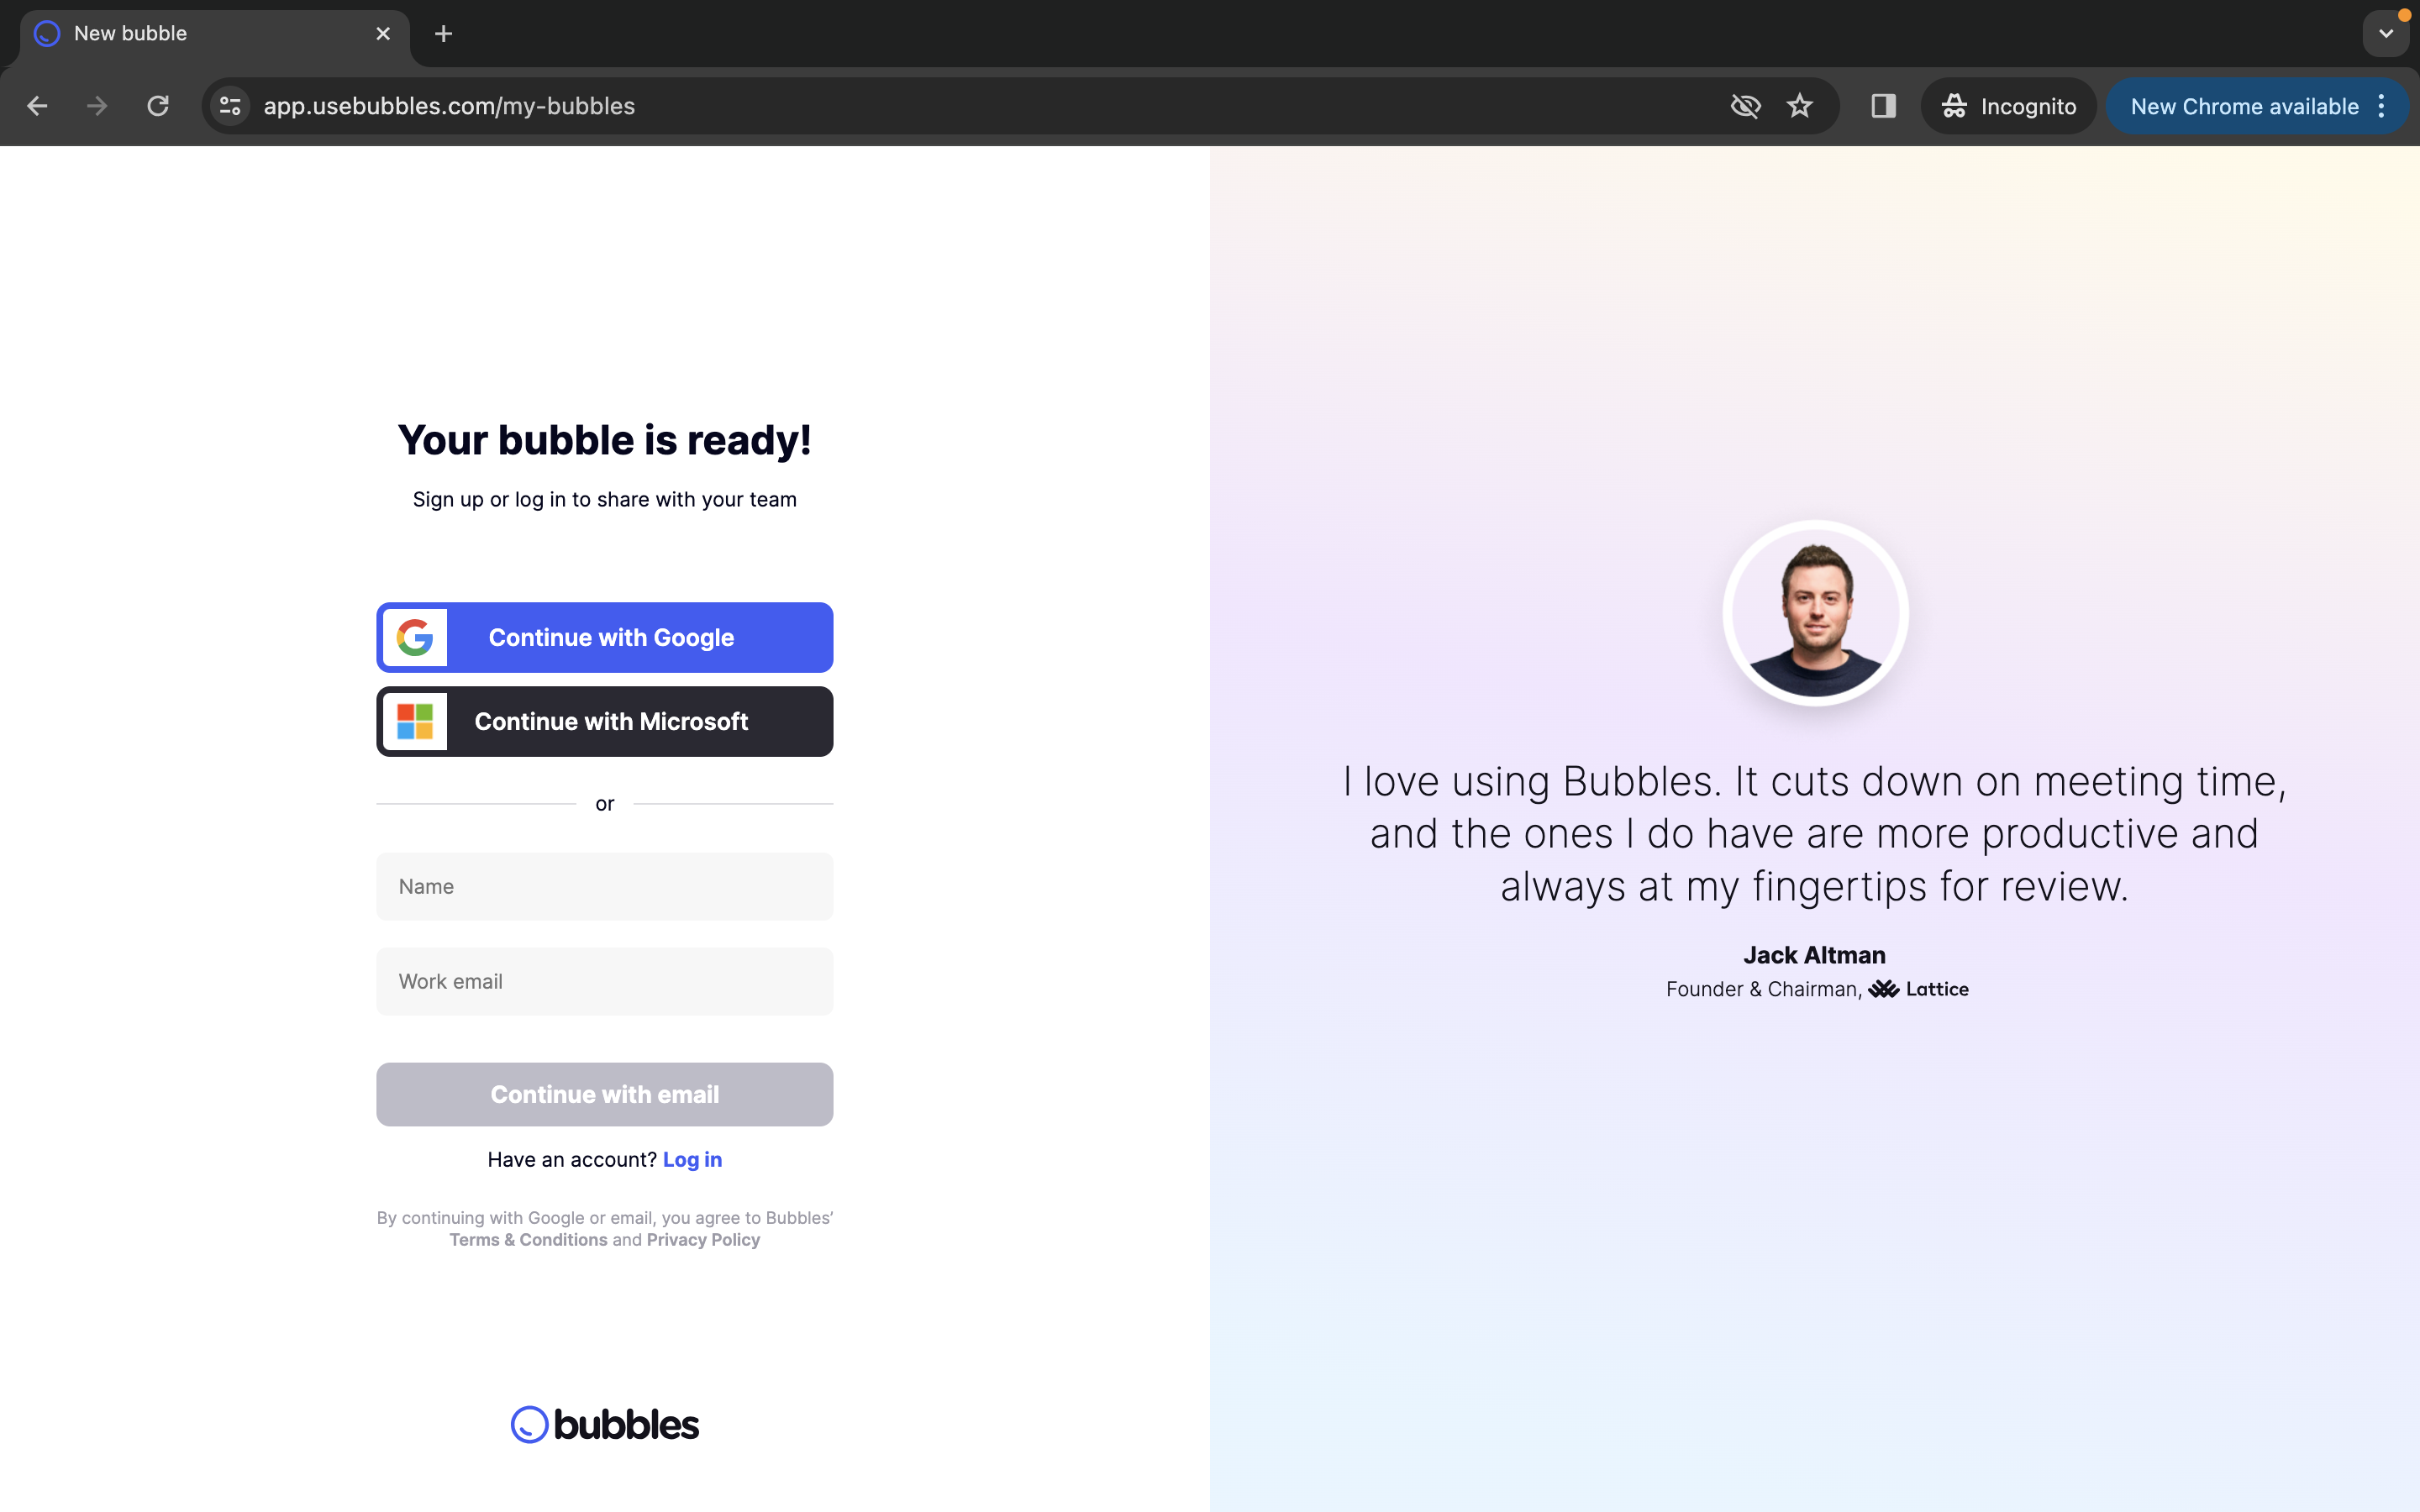Click the 'Continue with Microsoft' button
Viewport: 2420px width, 1512px height.
click(604, 719)
